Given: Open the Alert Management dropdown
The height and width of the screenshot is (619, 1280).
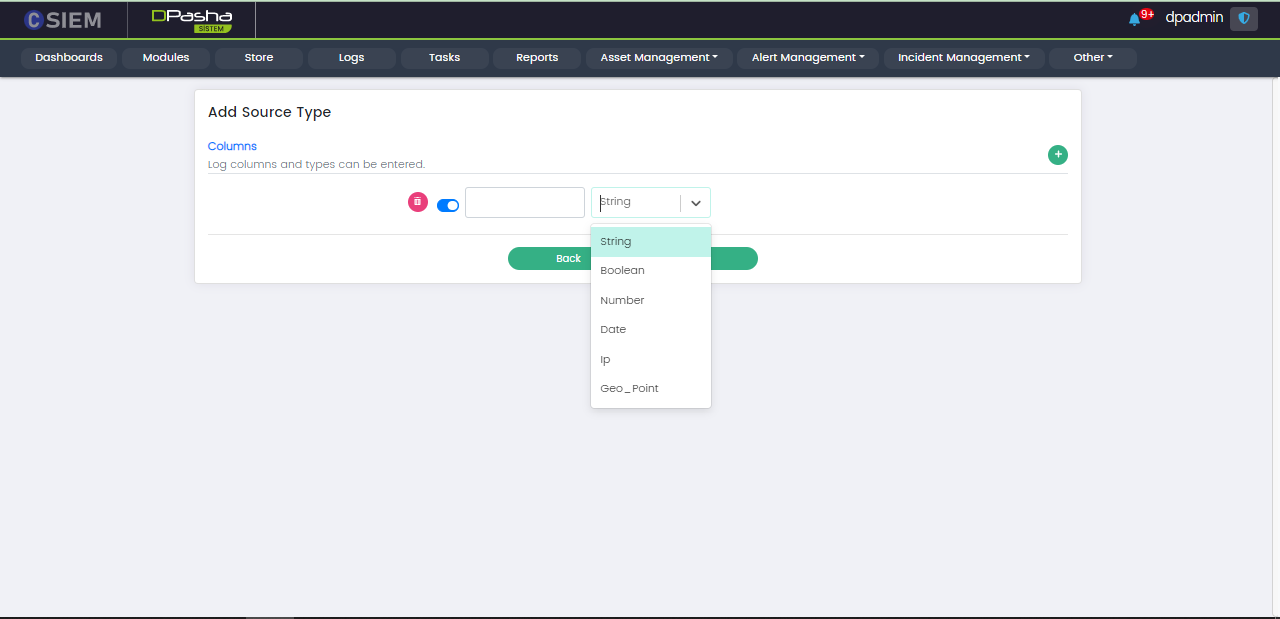Looking at the screenshot, I should coord(808,58).
